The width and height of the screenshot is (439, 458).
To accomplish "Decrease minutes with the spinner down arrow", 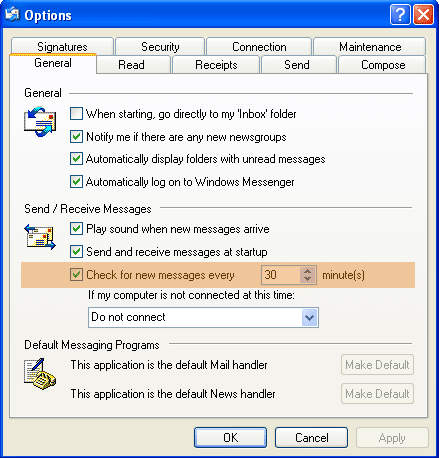I will click(308, 279).
